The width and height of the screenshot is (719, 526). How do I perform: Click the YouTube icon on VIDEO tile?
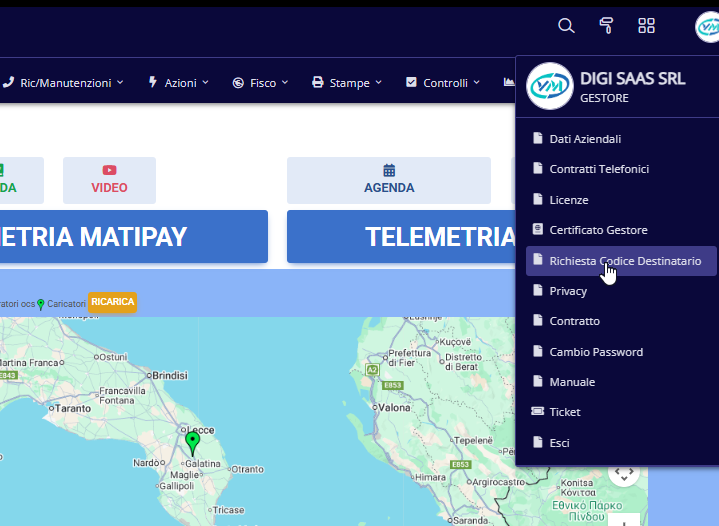coord(109,170)
